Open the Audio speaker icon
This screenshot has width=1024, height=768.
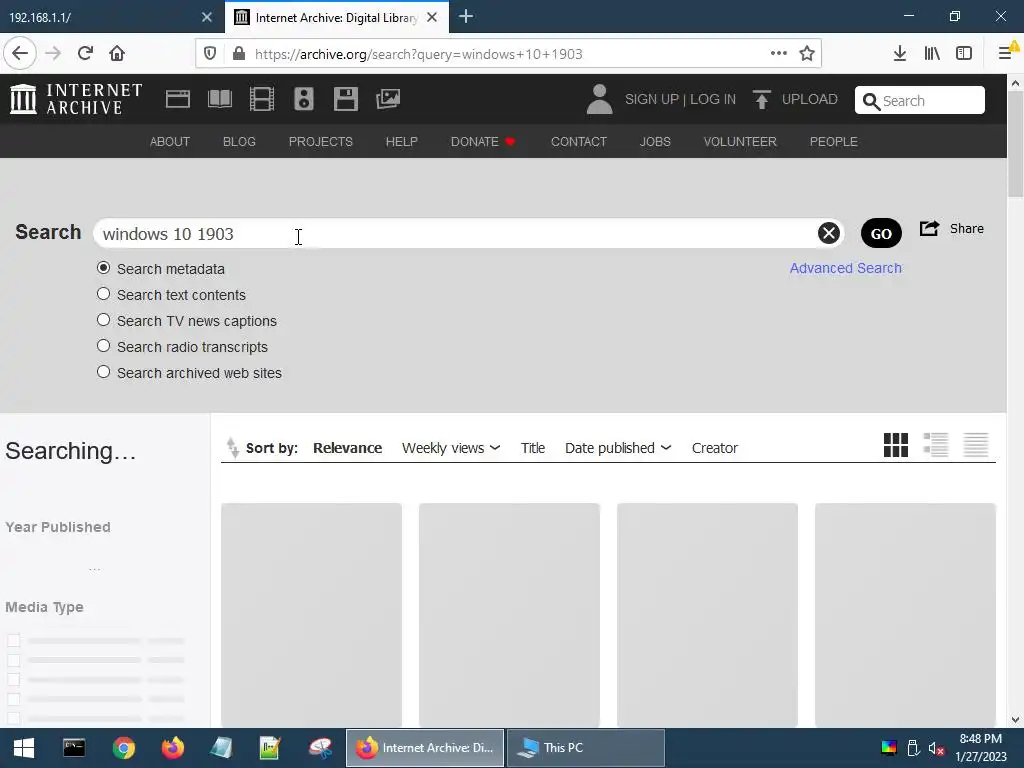point(304,99)
